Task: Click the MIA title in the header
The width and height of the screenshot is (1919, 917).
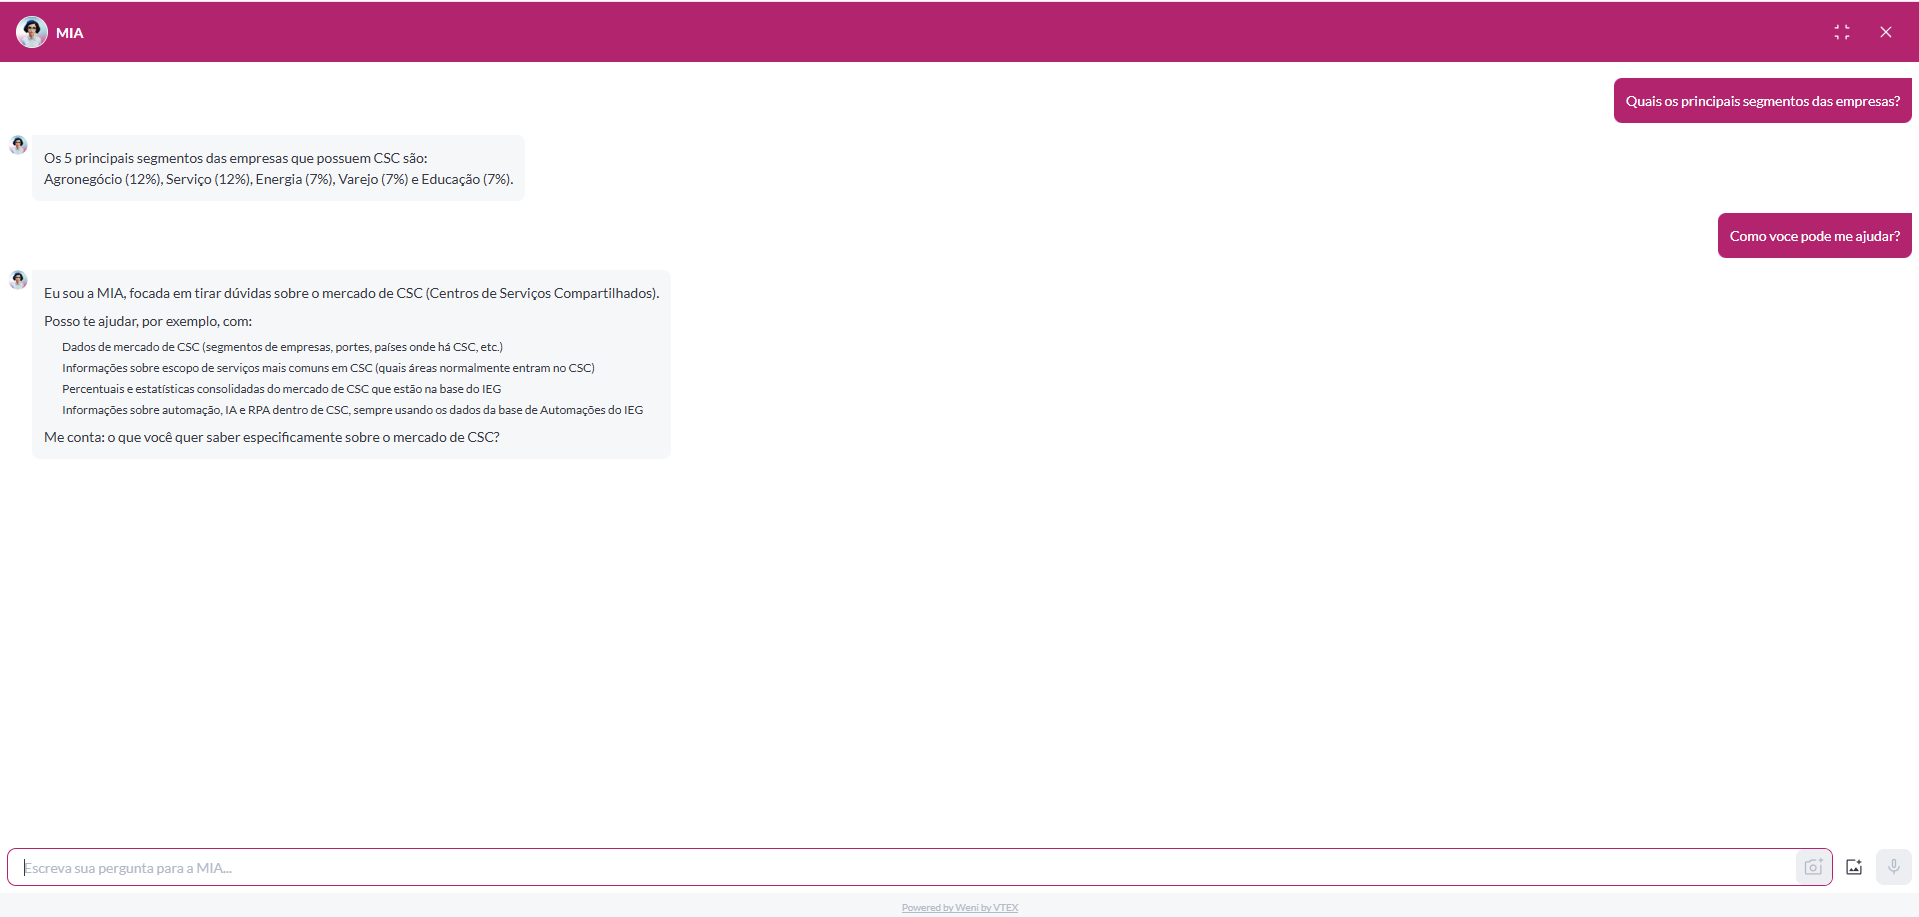Action: (70, 33)
